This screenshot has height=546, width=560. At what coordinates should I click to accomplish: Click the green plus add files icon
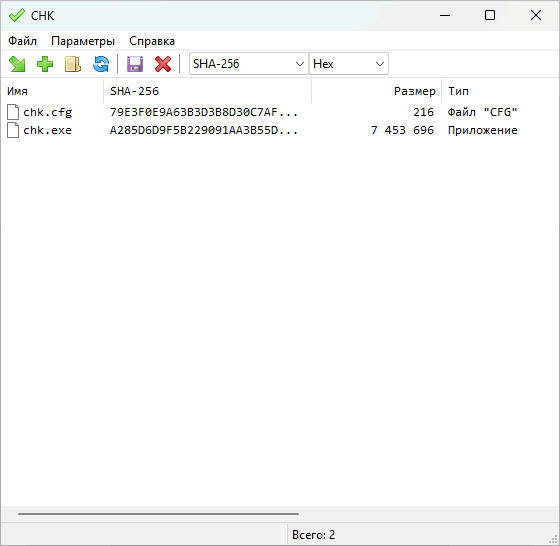(45, 64)
